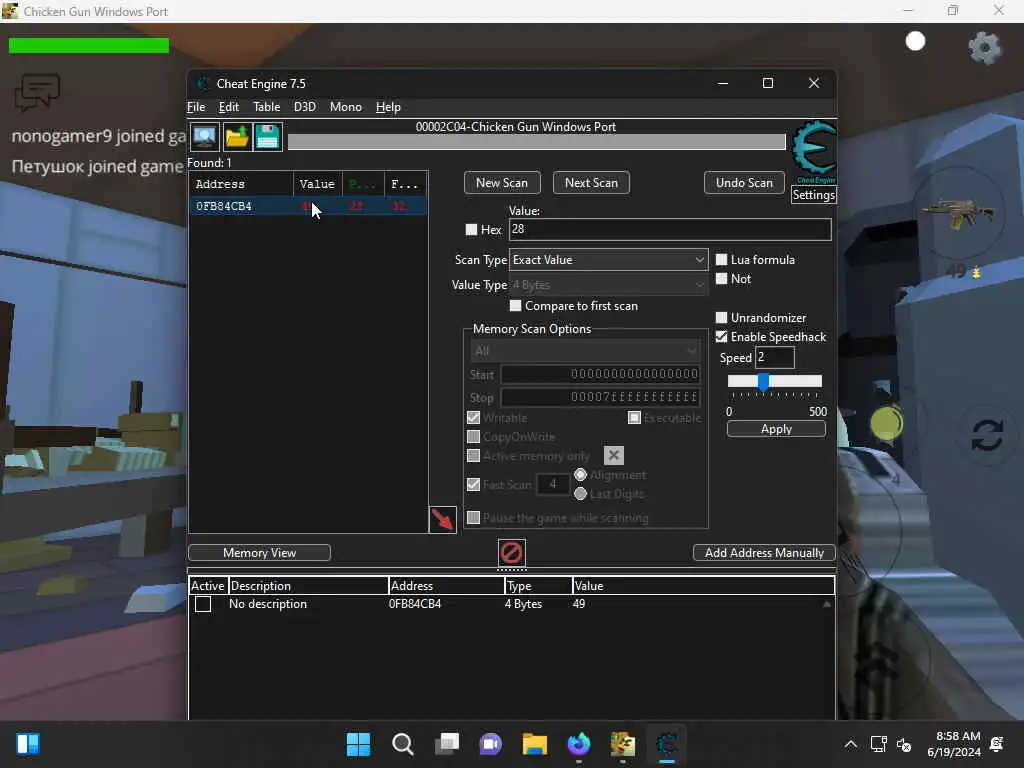Open the taskbar video chat app icon
The image size is (1024, 768).
pyautogui.click(x=490, y=744)
